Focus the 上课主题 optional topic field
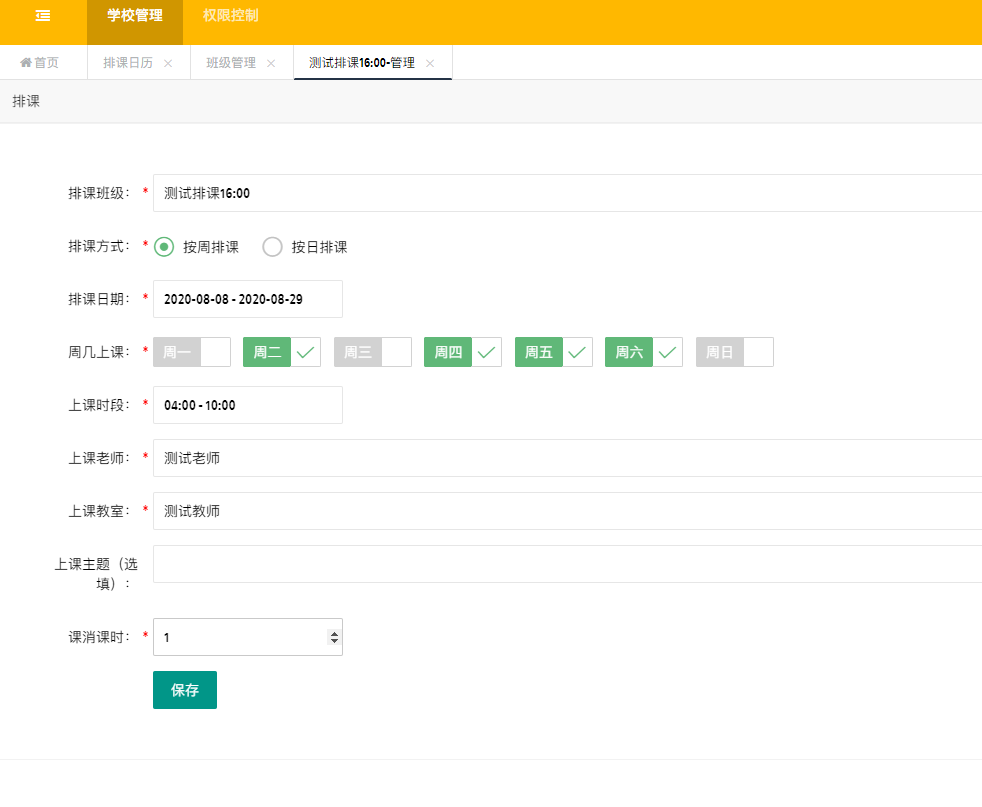The height and width of the screenshot is (807, 982). (x=567, y=564)
